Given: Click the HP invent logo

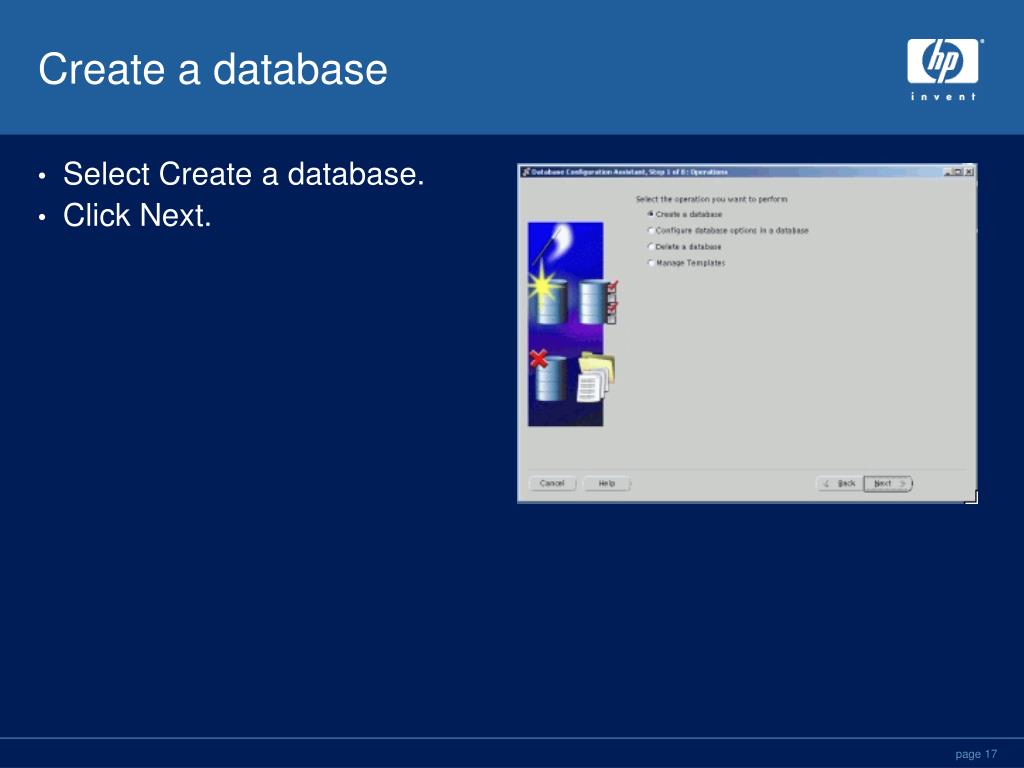Looking at the screenshot, I should (x=943, y=69).
